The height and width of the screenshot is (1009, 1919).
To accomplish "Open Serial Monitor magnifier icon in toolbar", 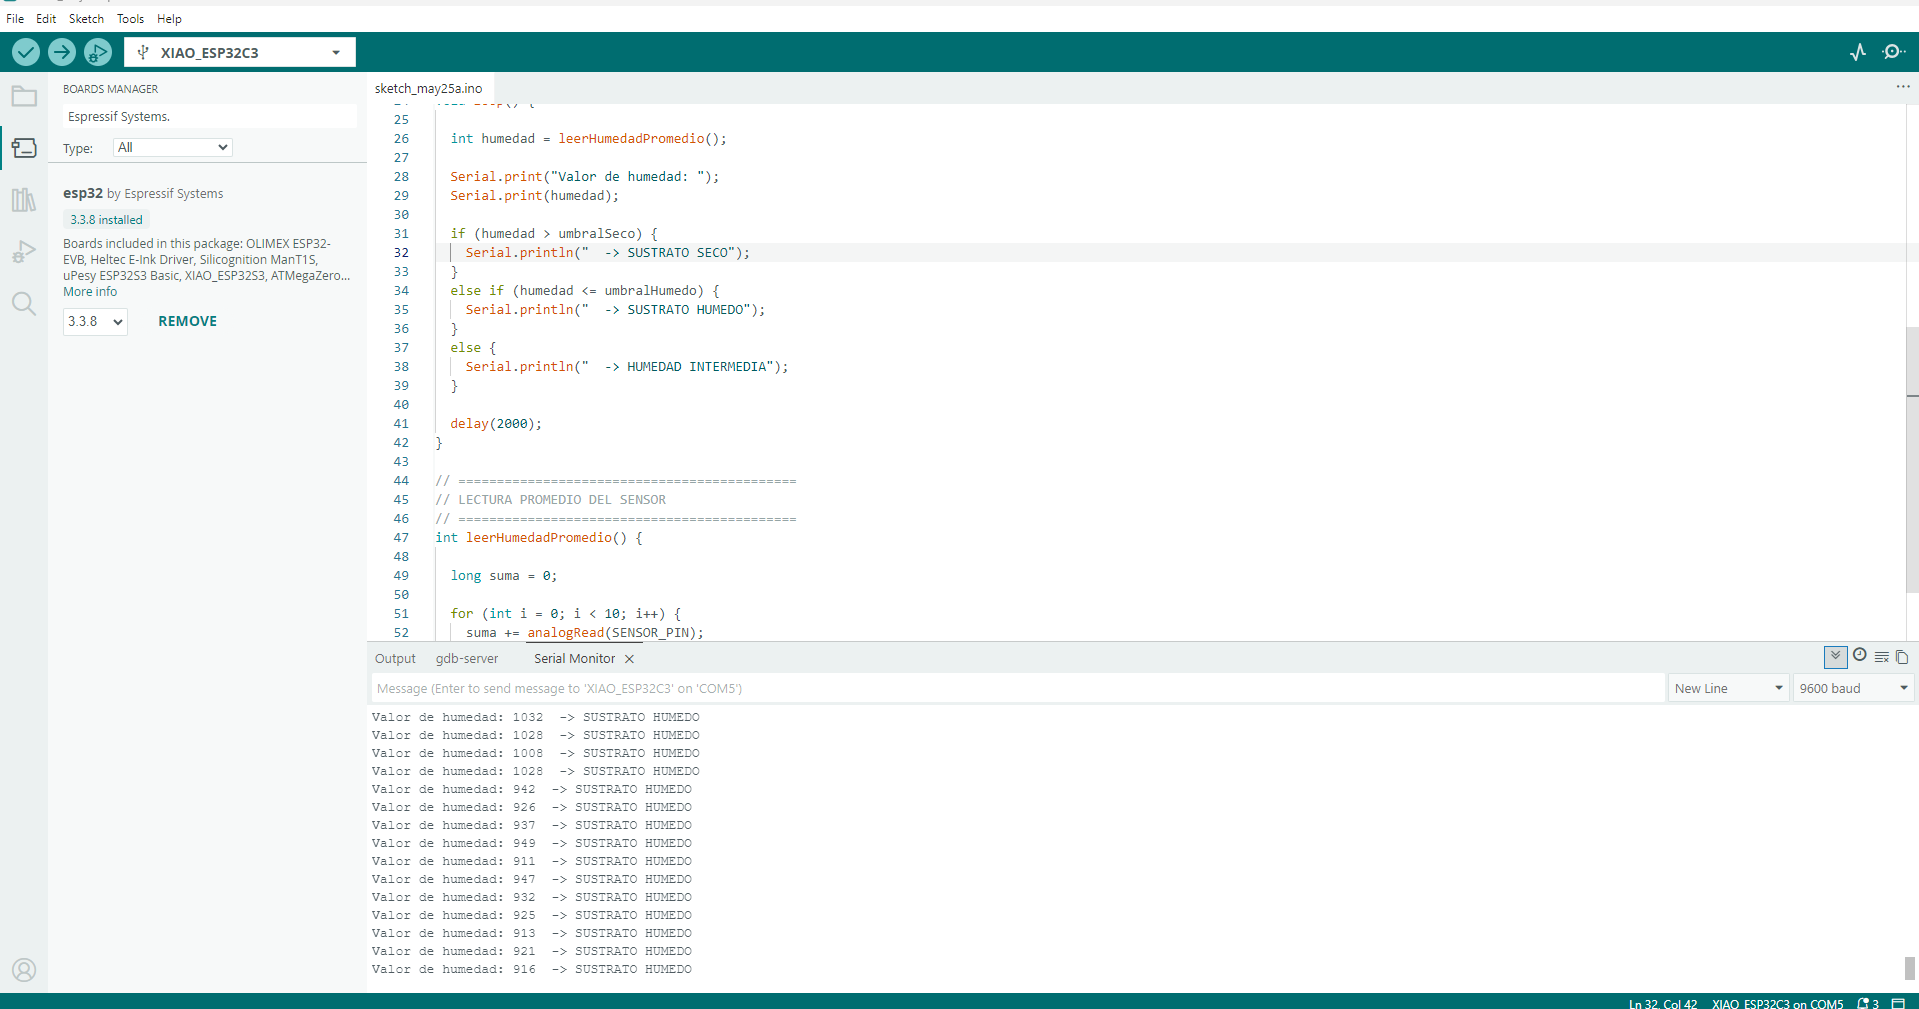I will click(x=1893, y=52).
